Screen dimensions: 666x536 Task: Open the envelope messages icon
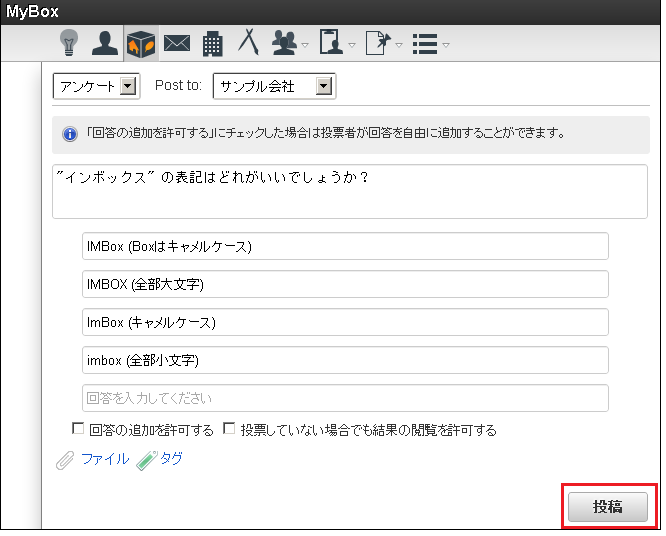point(177,44)
